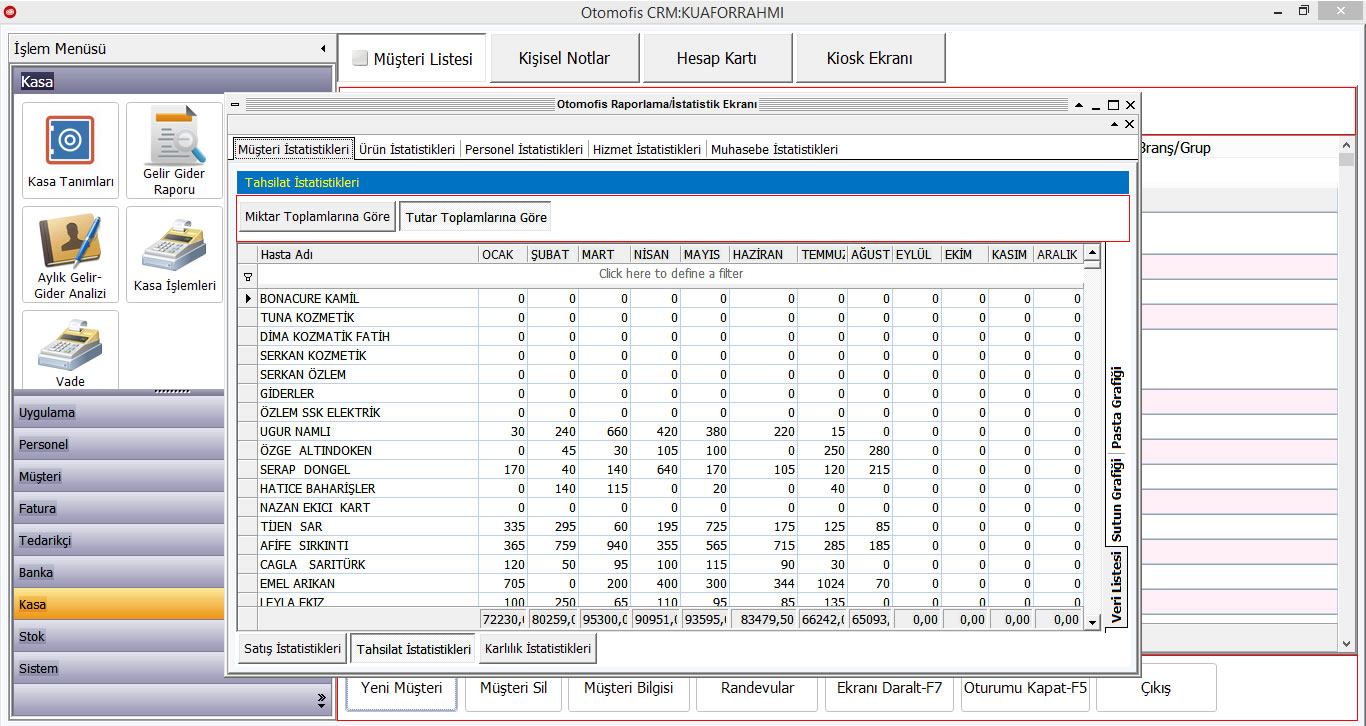
Task: Select row EMEL ARIKAN
Action: coord(661,584)
